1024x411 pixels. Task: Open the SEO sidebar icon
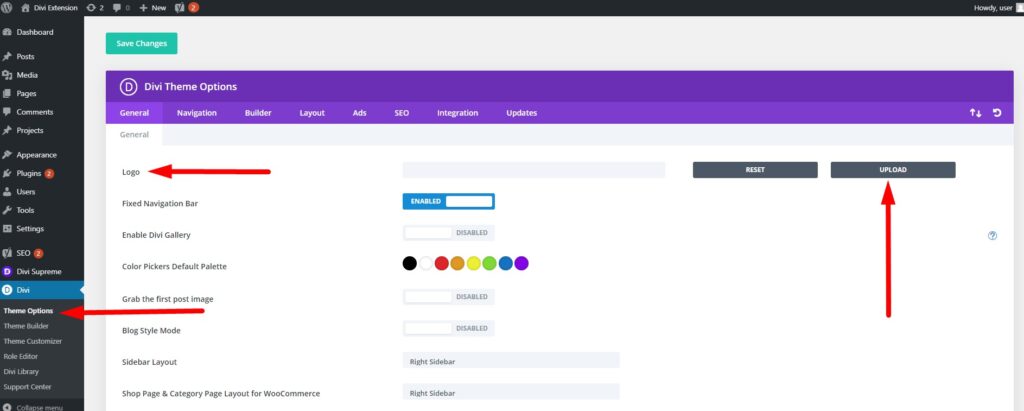click(7, 253)
